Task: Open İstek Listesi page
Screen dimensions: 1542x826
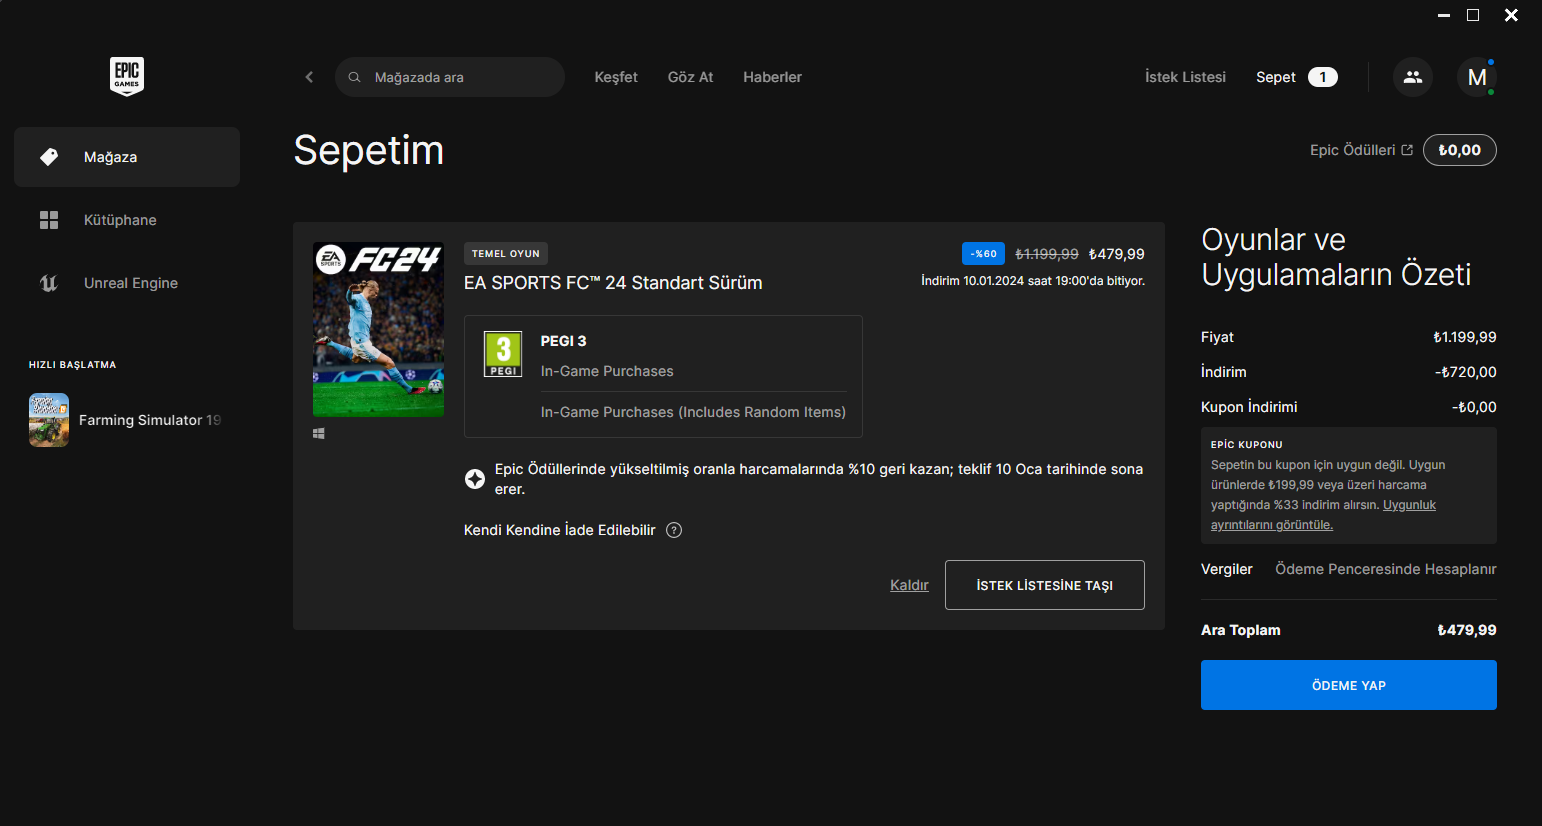Action: click(x=1185, y=77)
